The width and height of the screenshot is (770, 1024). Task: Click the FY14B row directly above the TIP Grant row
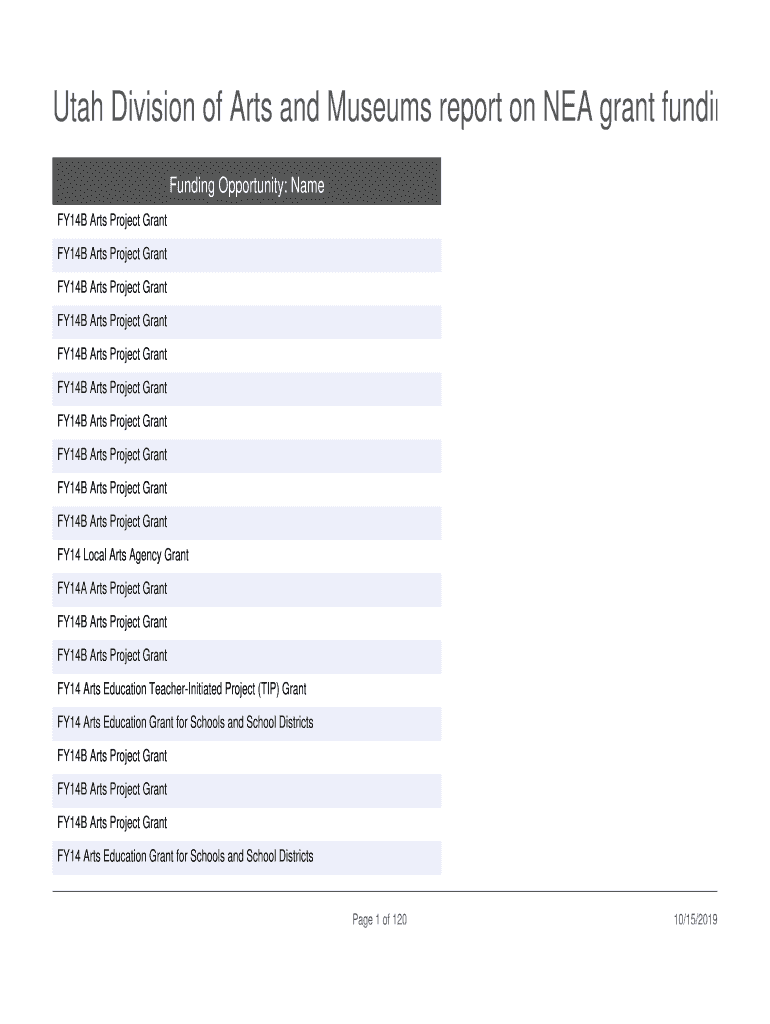tap(112, 656)
